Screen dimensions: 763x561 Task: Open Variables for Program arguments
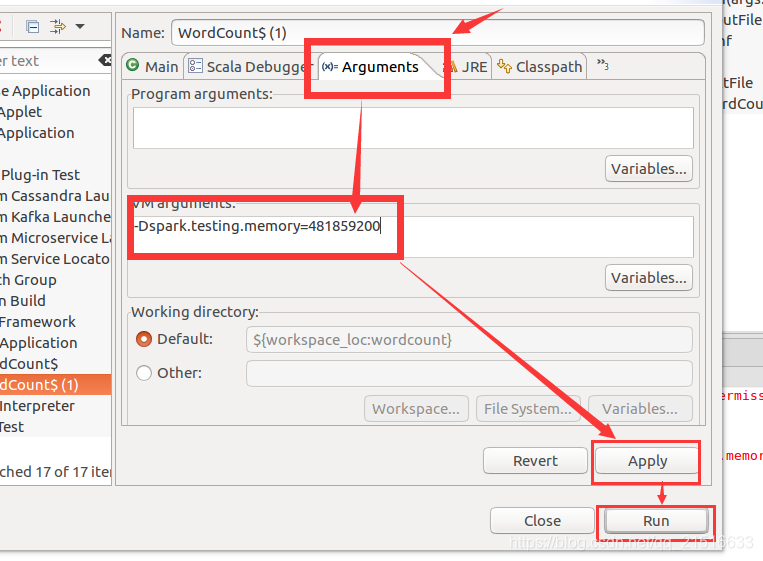point(648,169)
